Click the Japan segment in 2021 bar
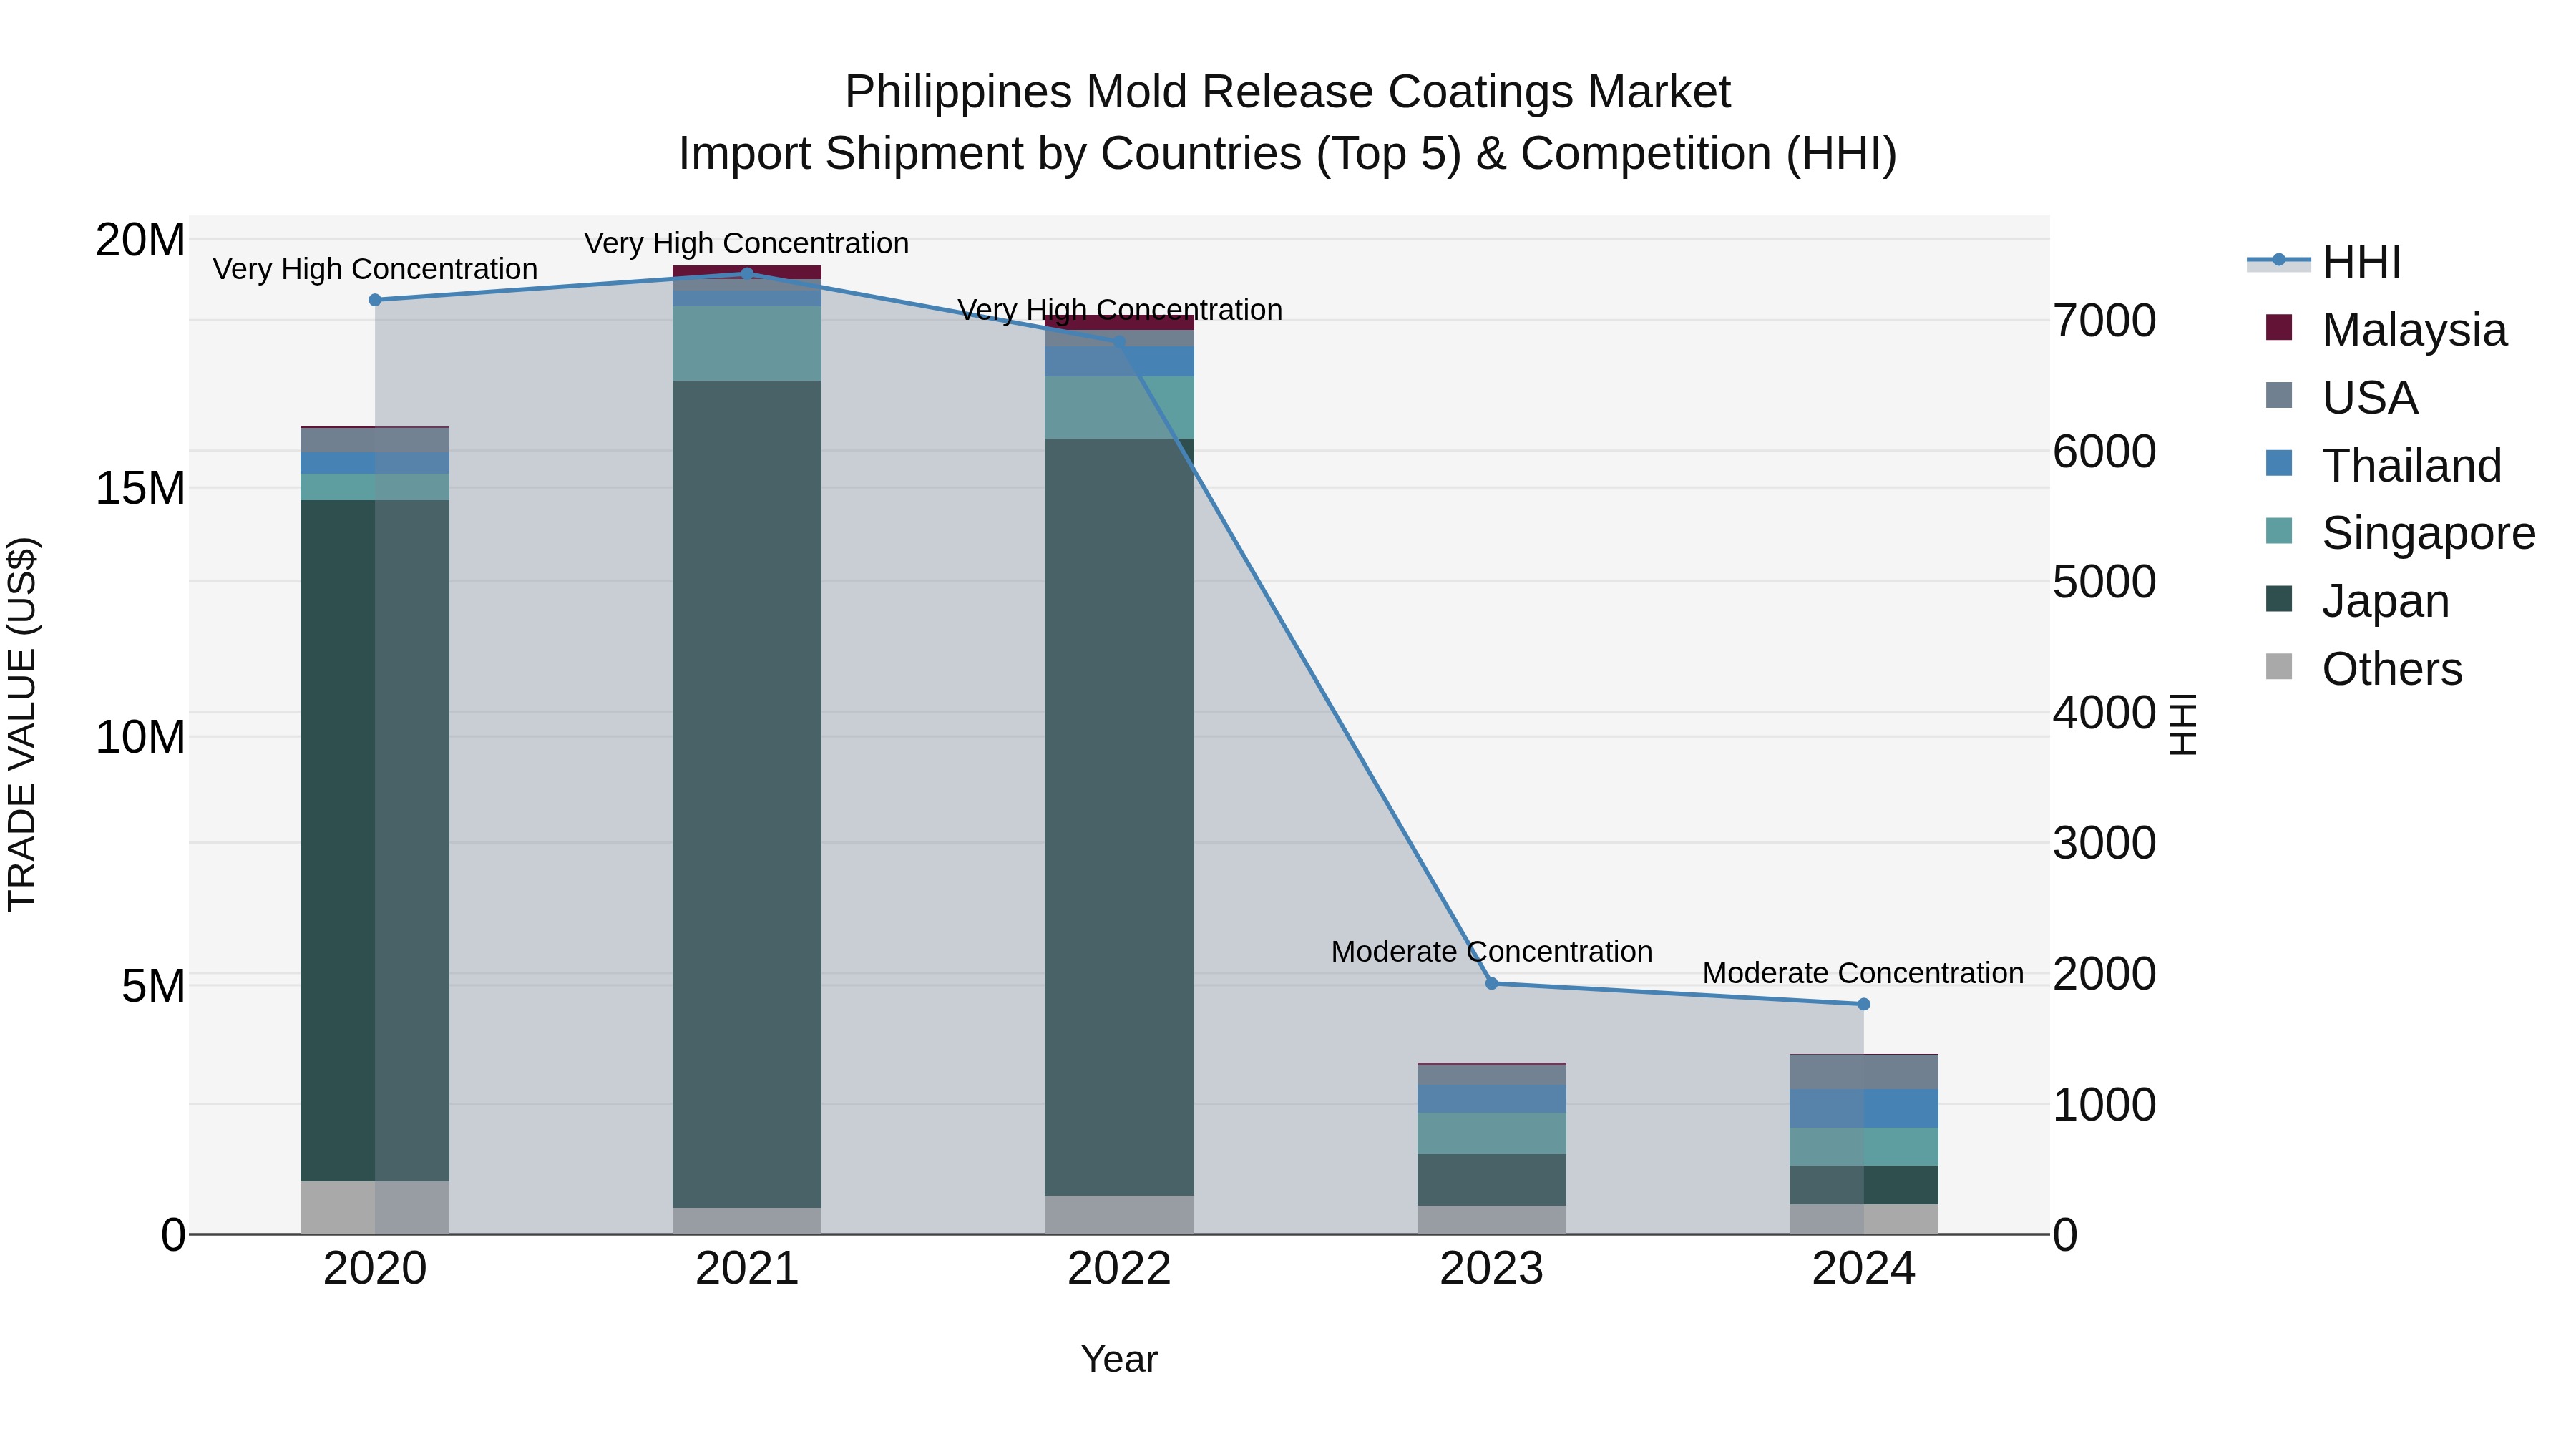2576x1449 pixels. pyautogui.click(x=747, y=794)
